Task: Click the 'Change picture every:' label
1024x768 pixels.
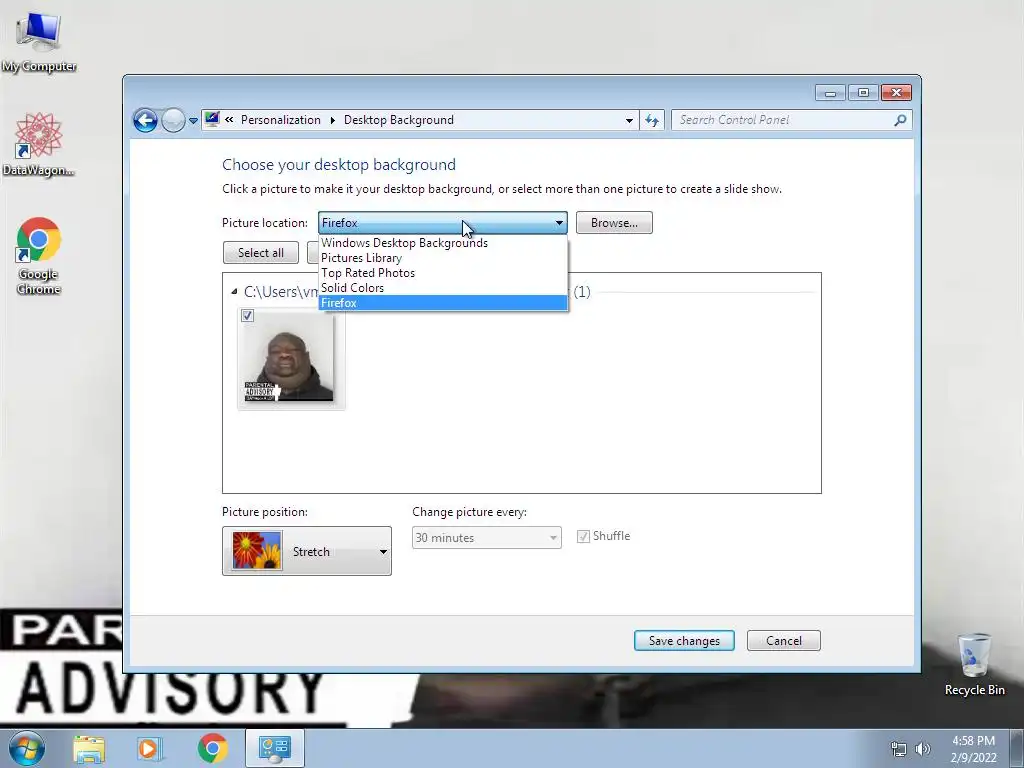Action: [470, 512]
